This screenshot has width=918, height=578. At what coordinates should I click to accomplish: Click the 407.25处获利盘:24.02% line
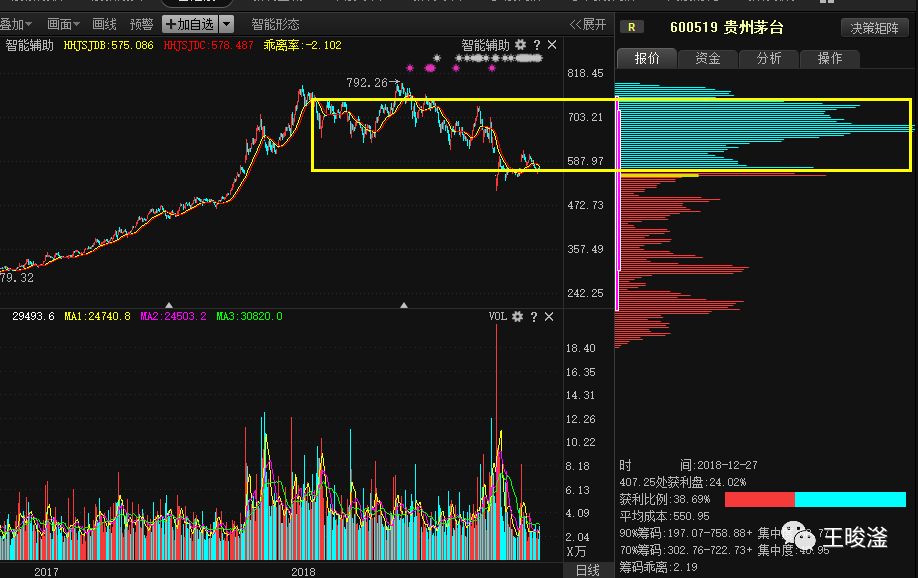[683, 482]
